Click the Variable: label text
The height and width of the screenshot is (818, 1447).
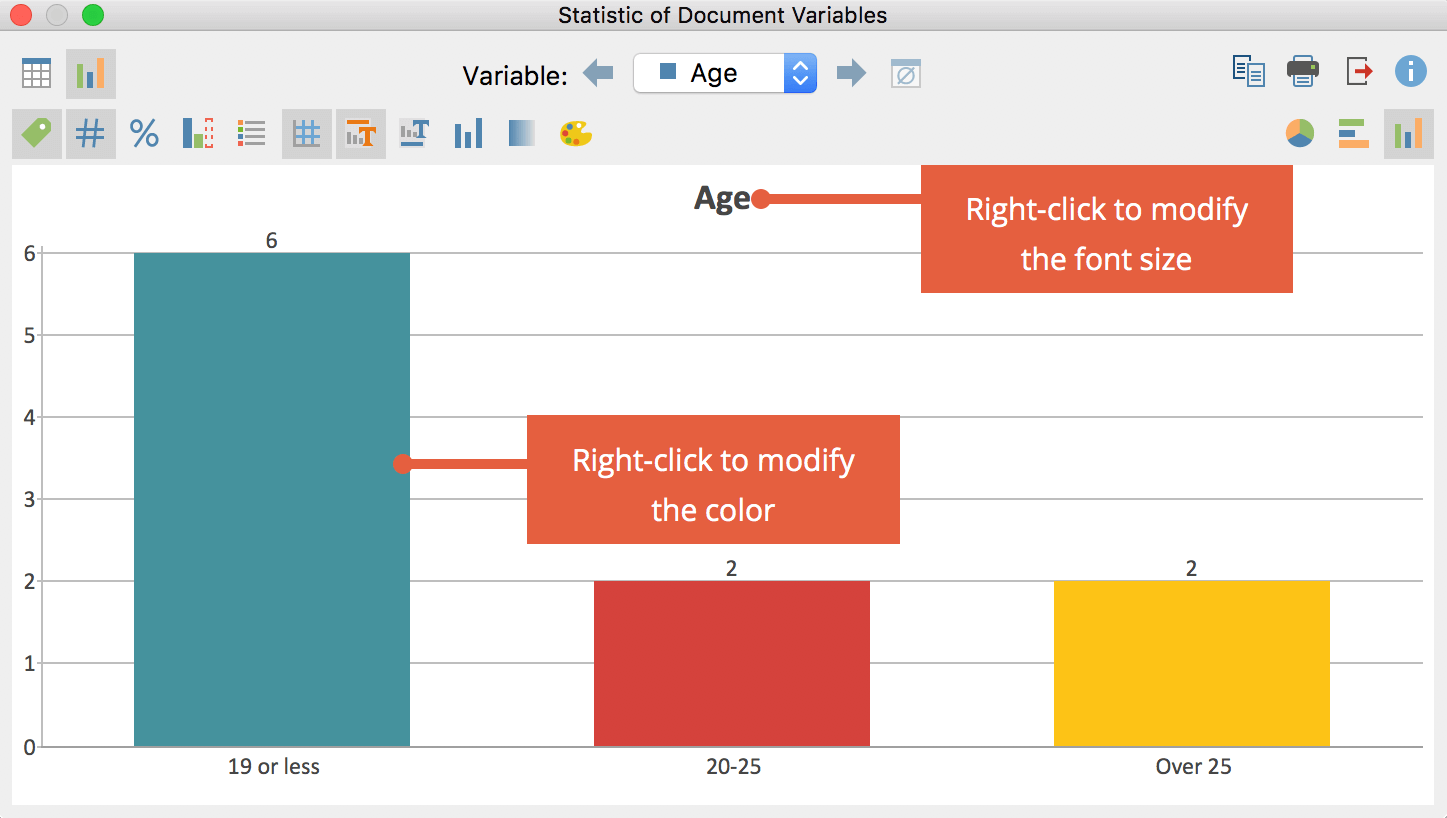(515, 75)
